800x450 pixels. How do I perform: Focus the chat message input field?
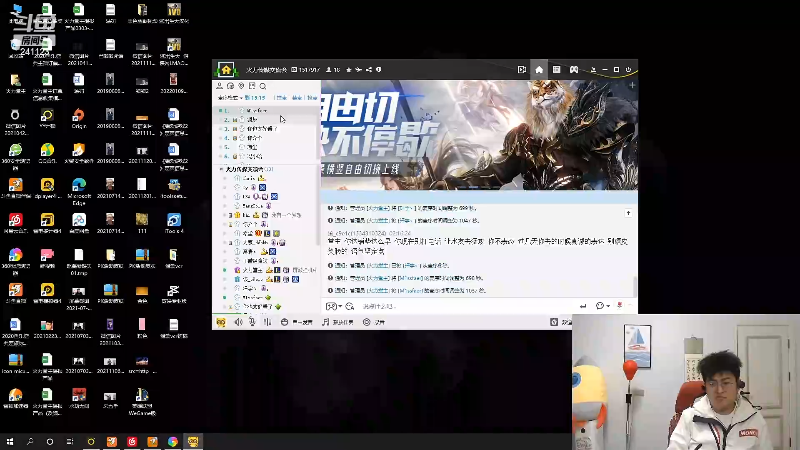pos(467,306)
